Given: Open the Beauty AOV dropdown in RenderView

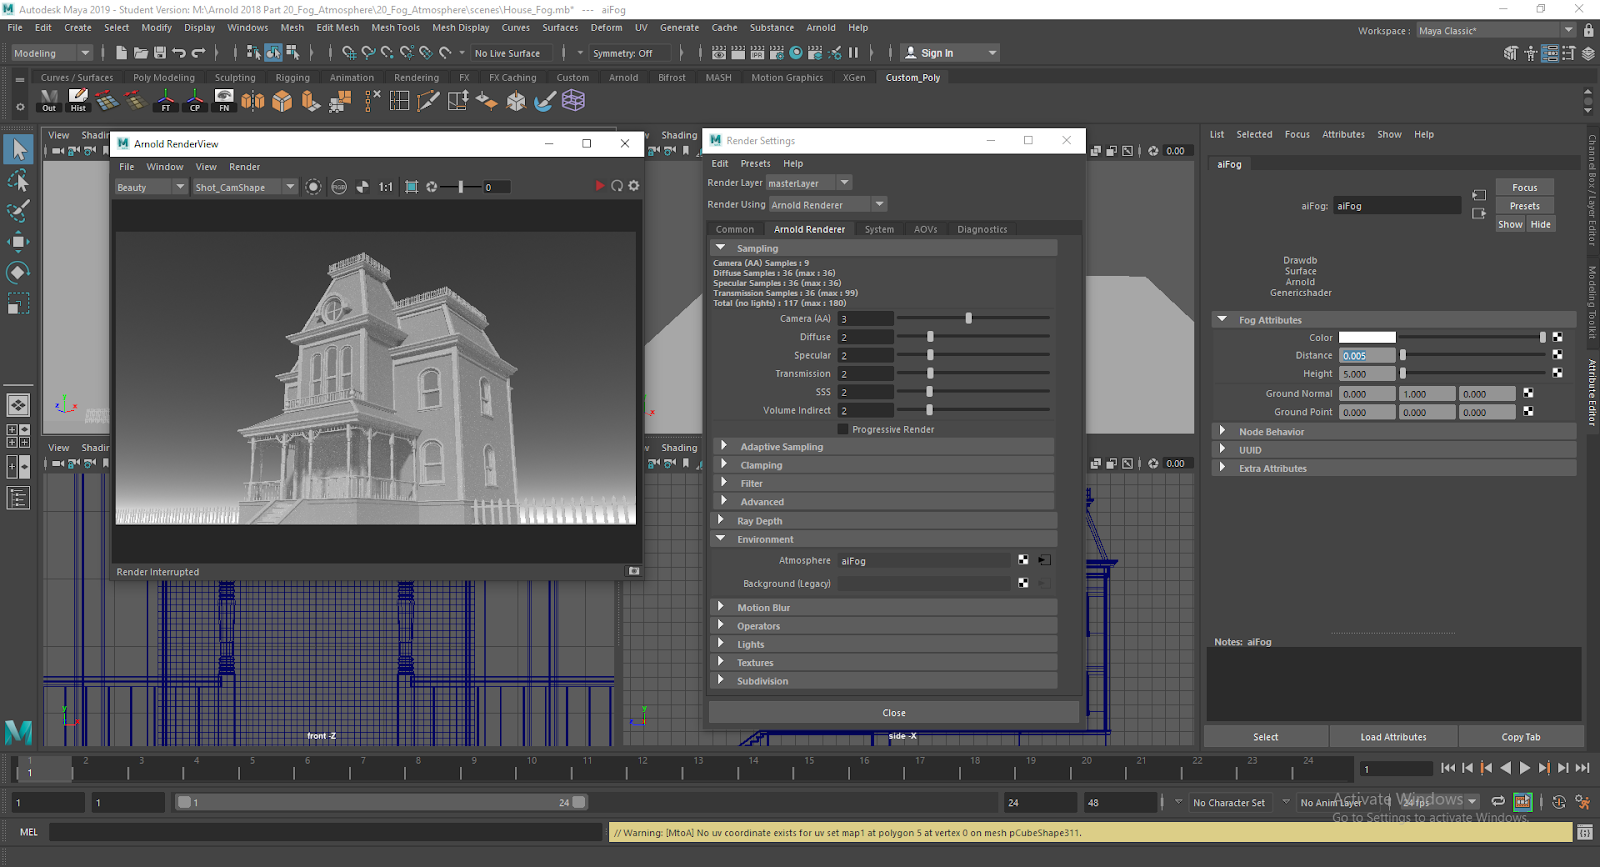Looking at the screenshot, I should coord(151,187).
